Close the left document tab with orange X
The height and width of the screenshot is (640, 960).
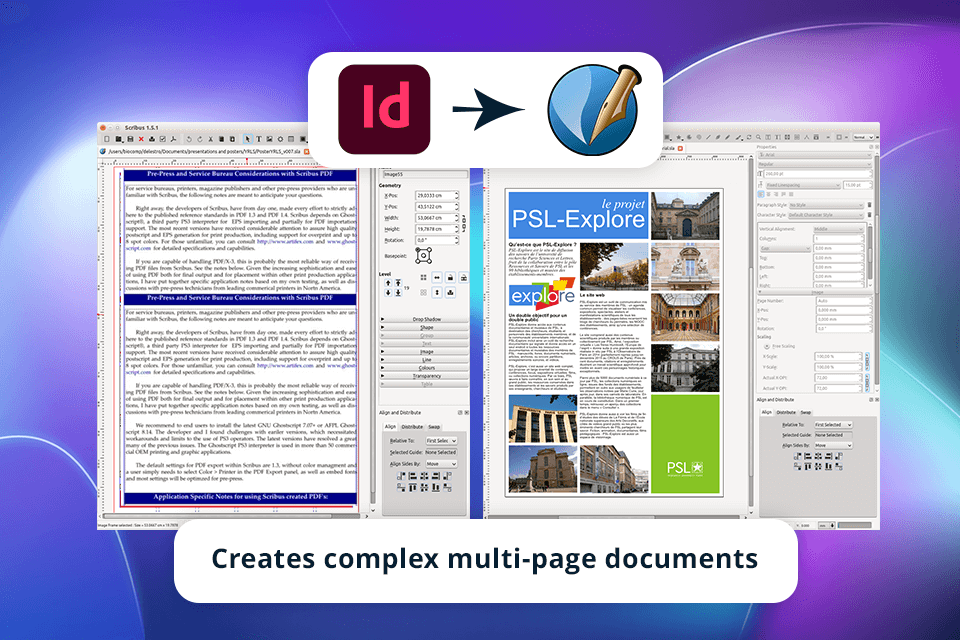click(306, 152)
